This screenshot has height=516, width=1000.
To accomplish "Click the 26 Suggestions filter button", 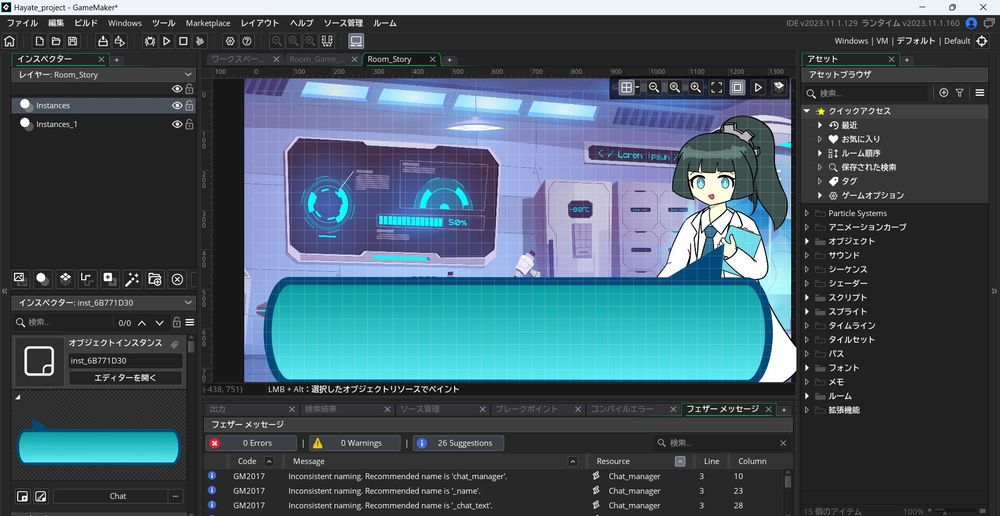I will tap(458, 443).
